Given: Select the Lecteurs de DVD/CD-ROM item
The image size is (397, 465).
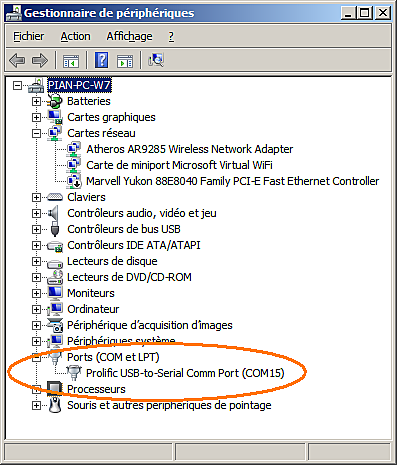Looking at the screenshot, I should (x=129, y=277).
